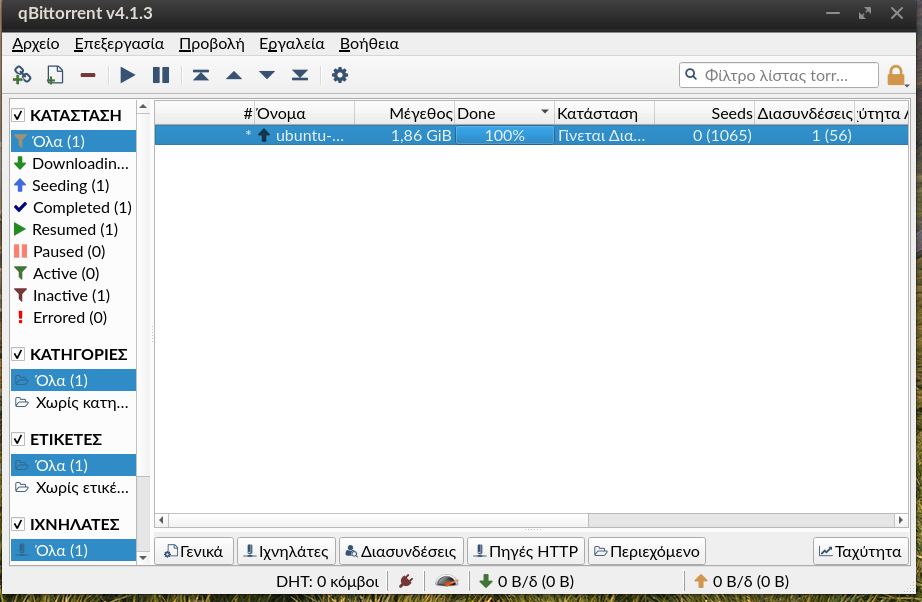Open the Εργαλεία menu

tap(292, 44)
